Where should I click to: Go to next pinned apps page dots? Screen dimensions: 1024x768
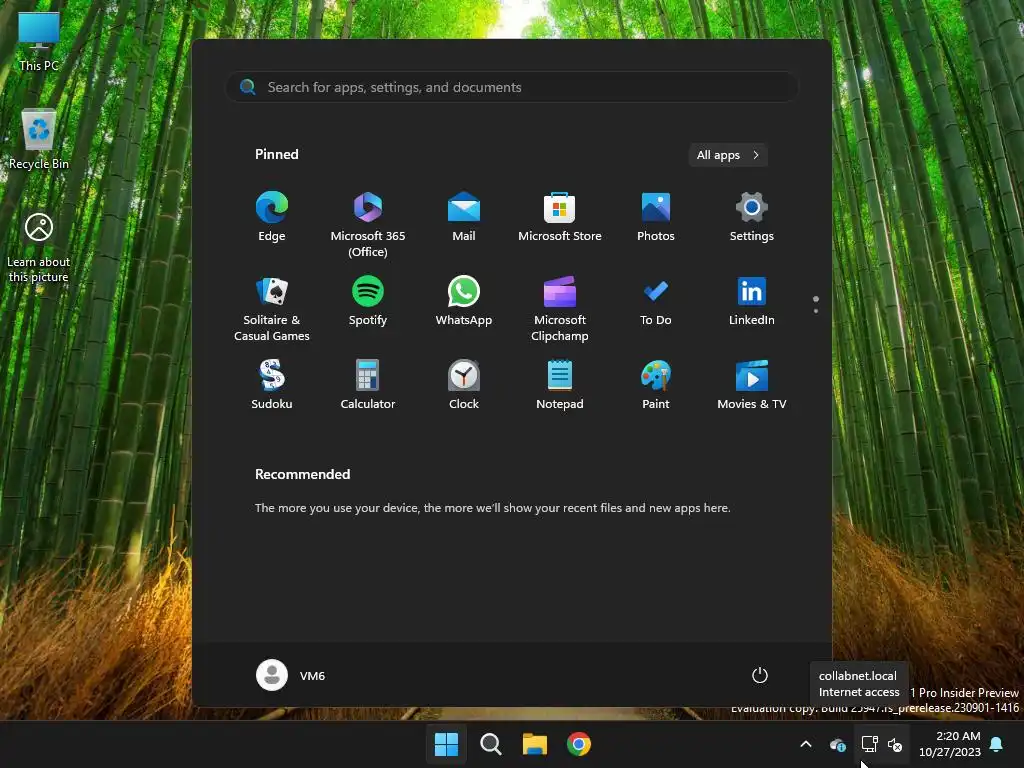(x=816, y=304)
